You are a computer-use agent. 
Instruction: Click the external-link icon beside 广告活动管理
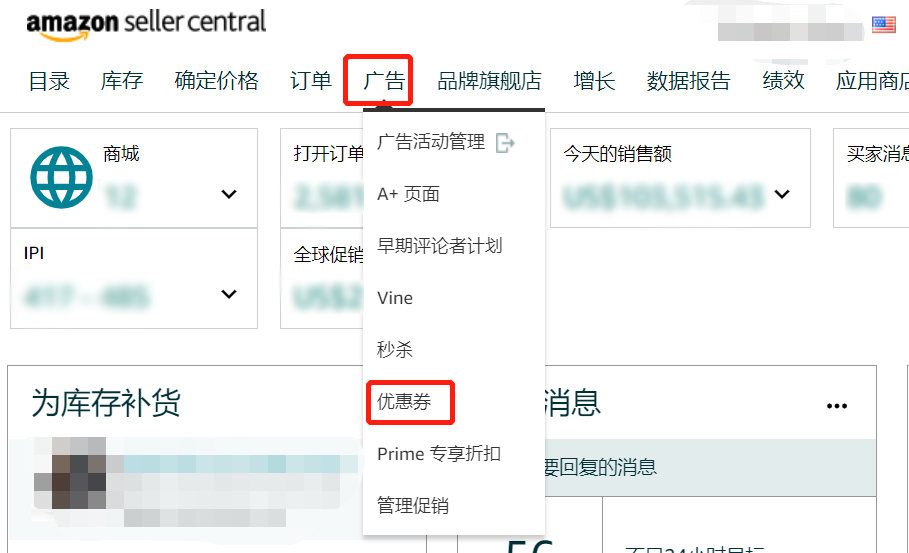click(505, 142)
